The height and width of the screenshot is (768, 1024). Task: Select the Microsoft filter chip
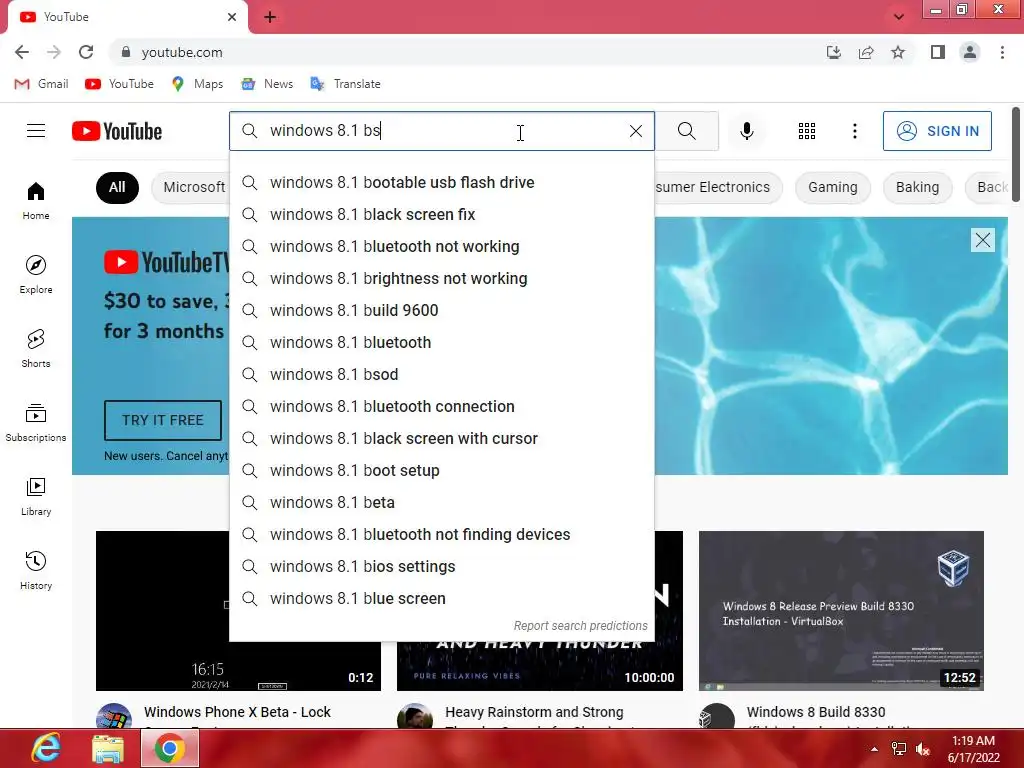pos(191,187)
